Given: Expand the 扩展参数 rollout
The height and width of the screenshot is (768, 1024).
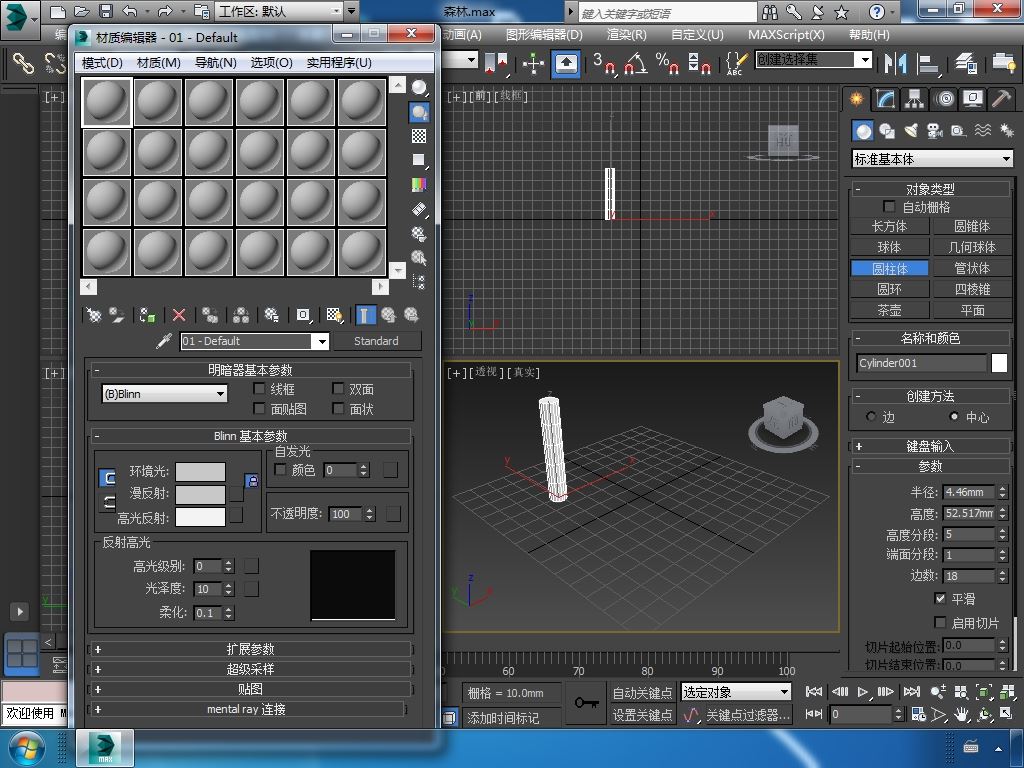Looking at the screenshot, I should (250, 649).
